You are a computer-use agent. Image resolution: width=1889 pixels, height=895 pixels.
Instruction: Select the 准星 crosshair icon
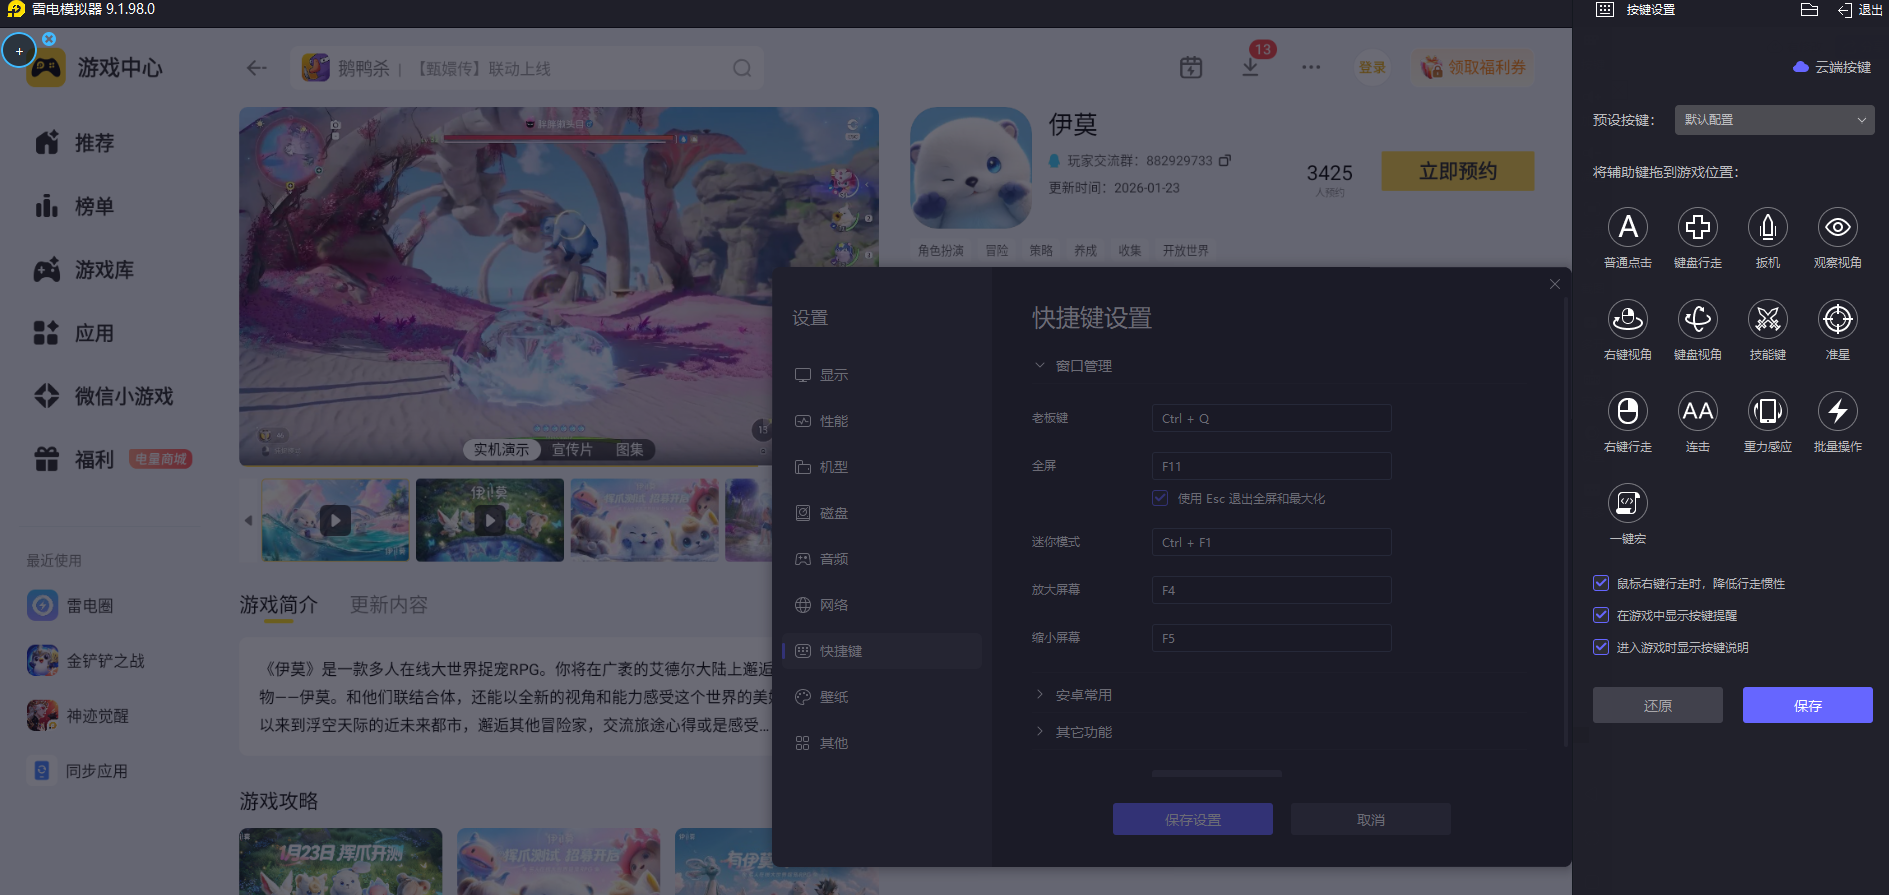point(1838,319)
